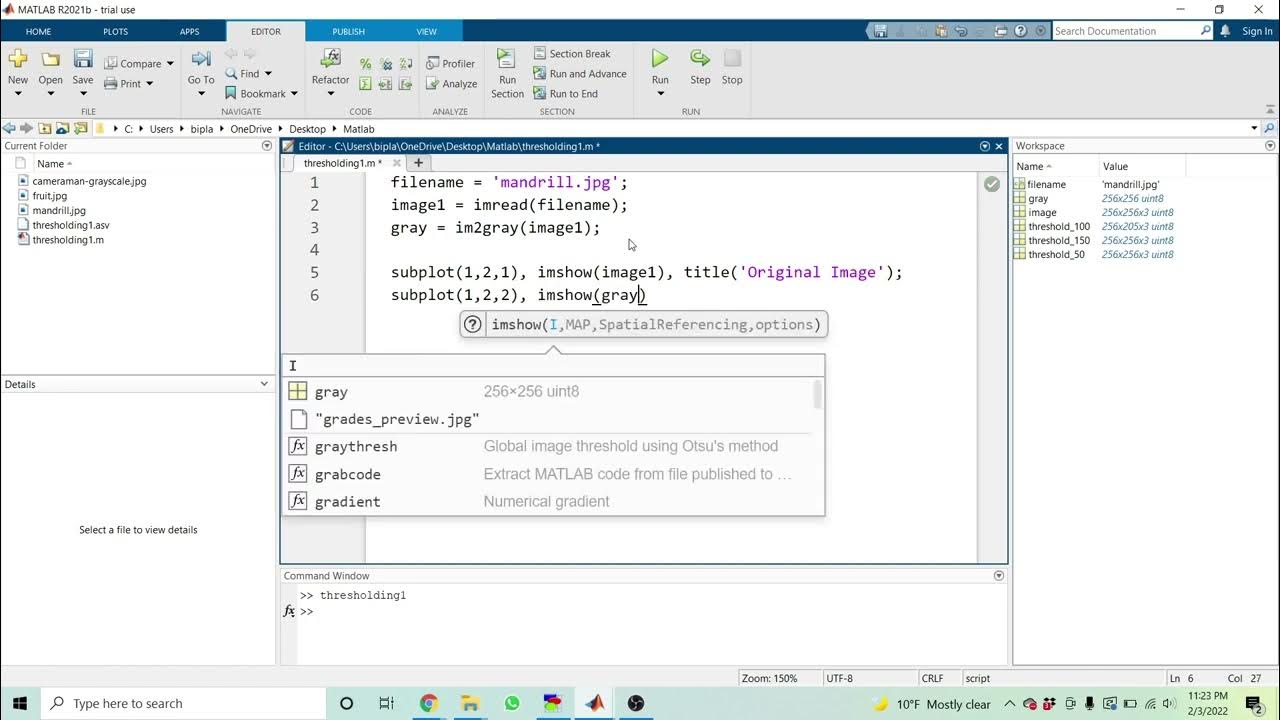The image size is (1280, 720).
Task: Click Sign In link
Action: click(1257, 31)
